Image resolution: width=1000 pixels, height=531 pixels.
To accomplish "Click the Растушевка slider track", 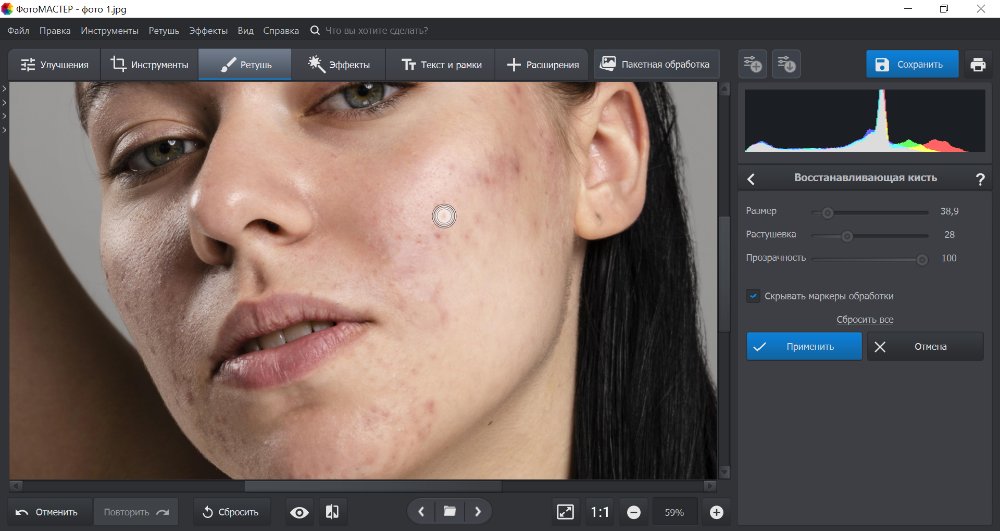I will tap(880, 236).
